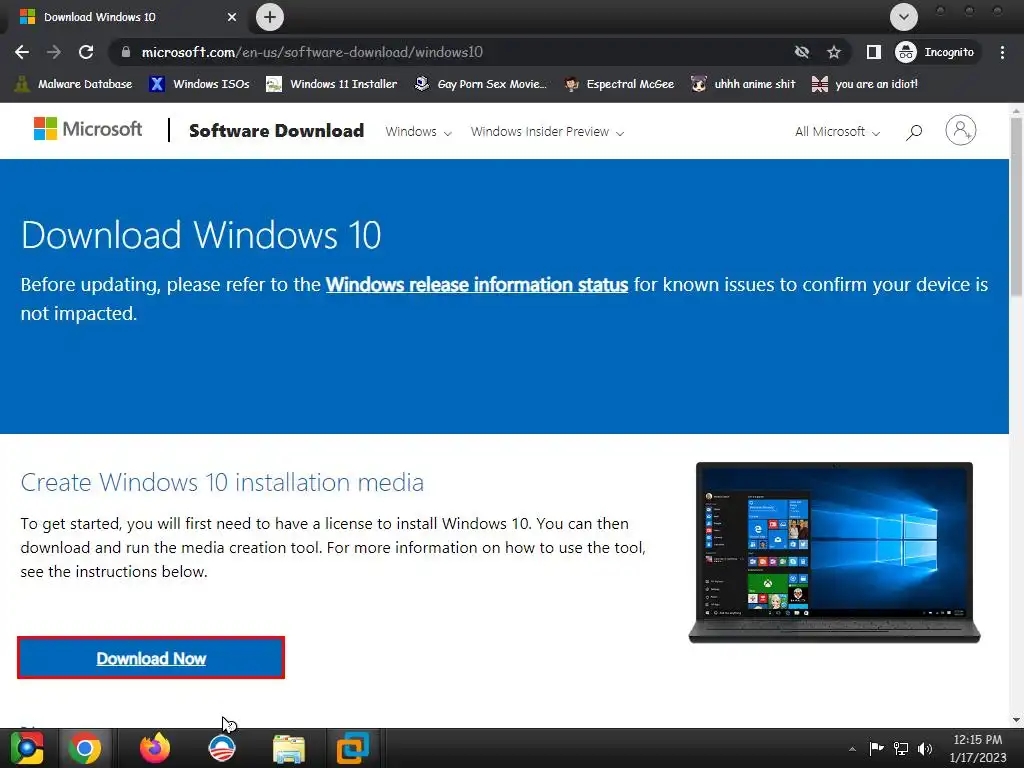Expand the Windows navigation dropdown
Image resolution: width=1024 pixels, height=768 pixels.
point(418,131)
